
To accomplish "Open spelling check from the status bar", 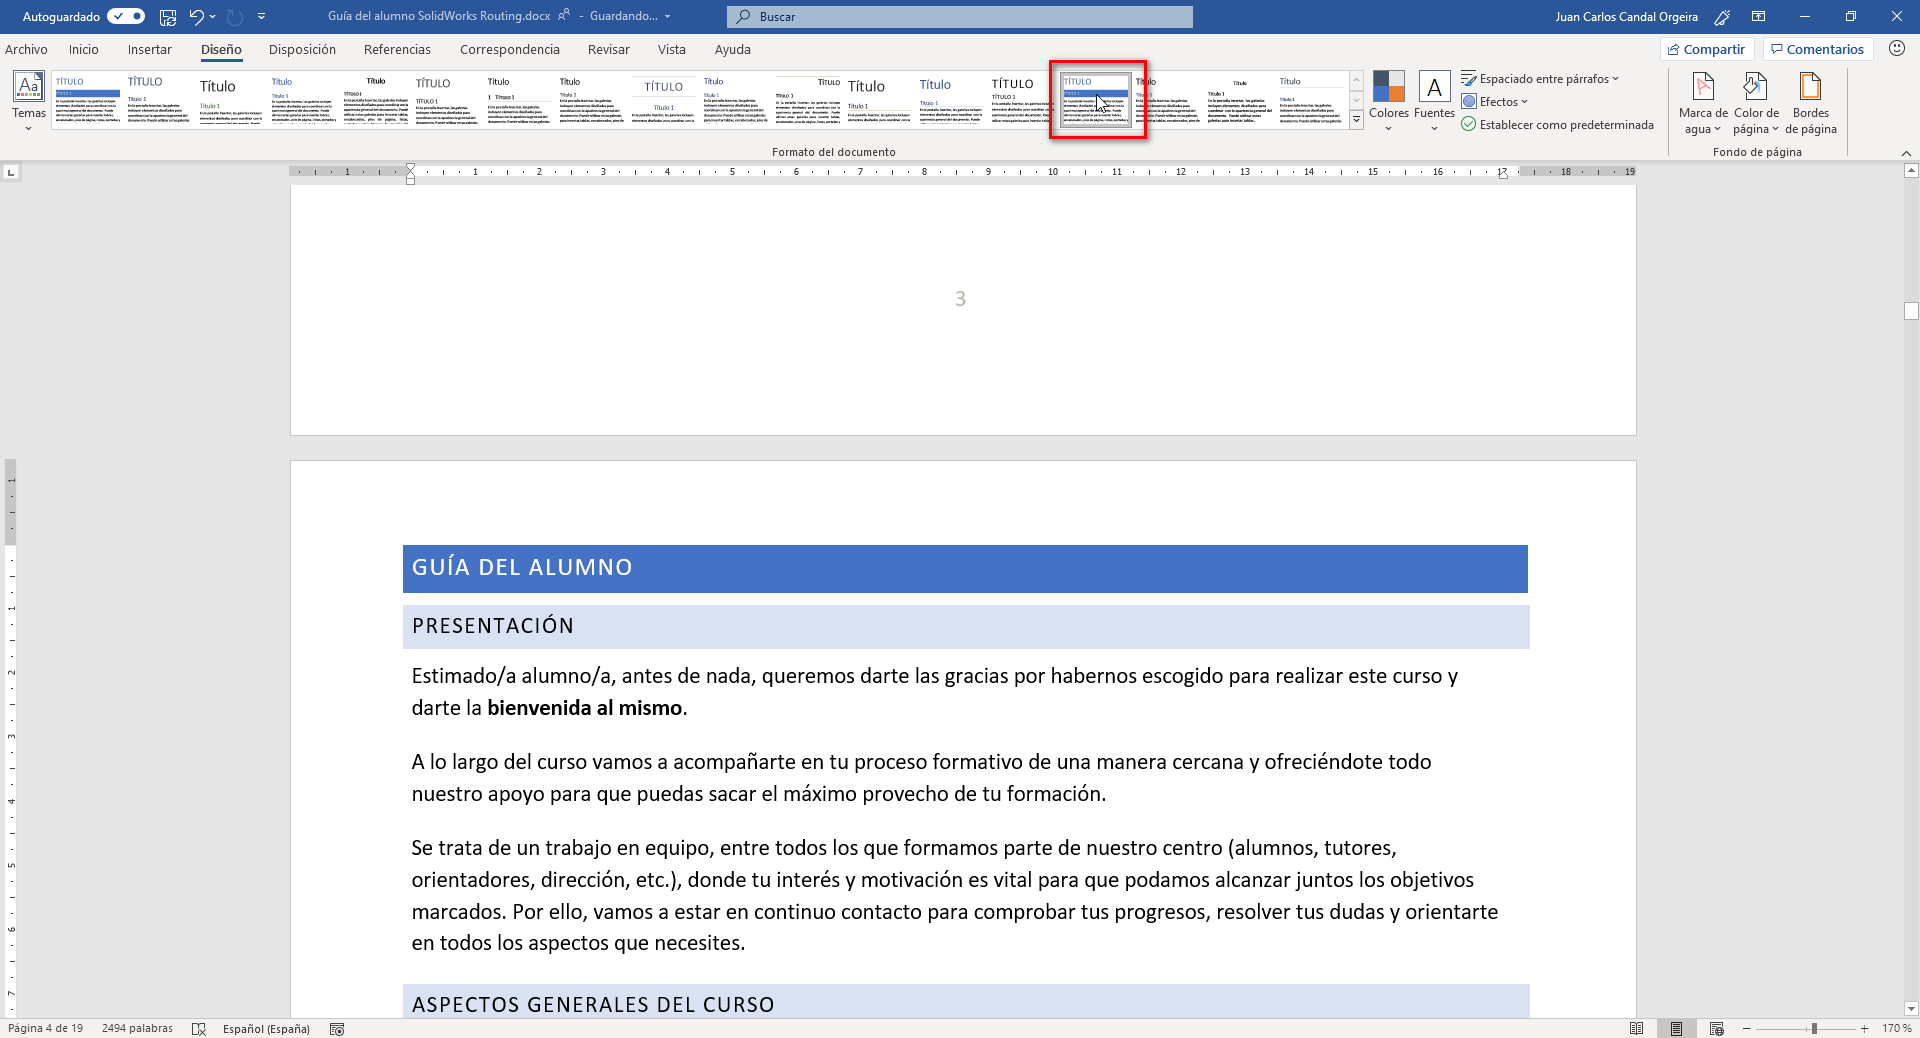I will pyautogui.click(x=199, y=1029).
